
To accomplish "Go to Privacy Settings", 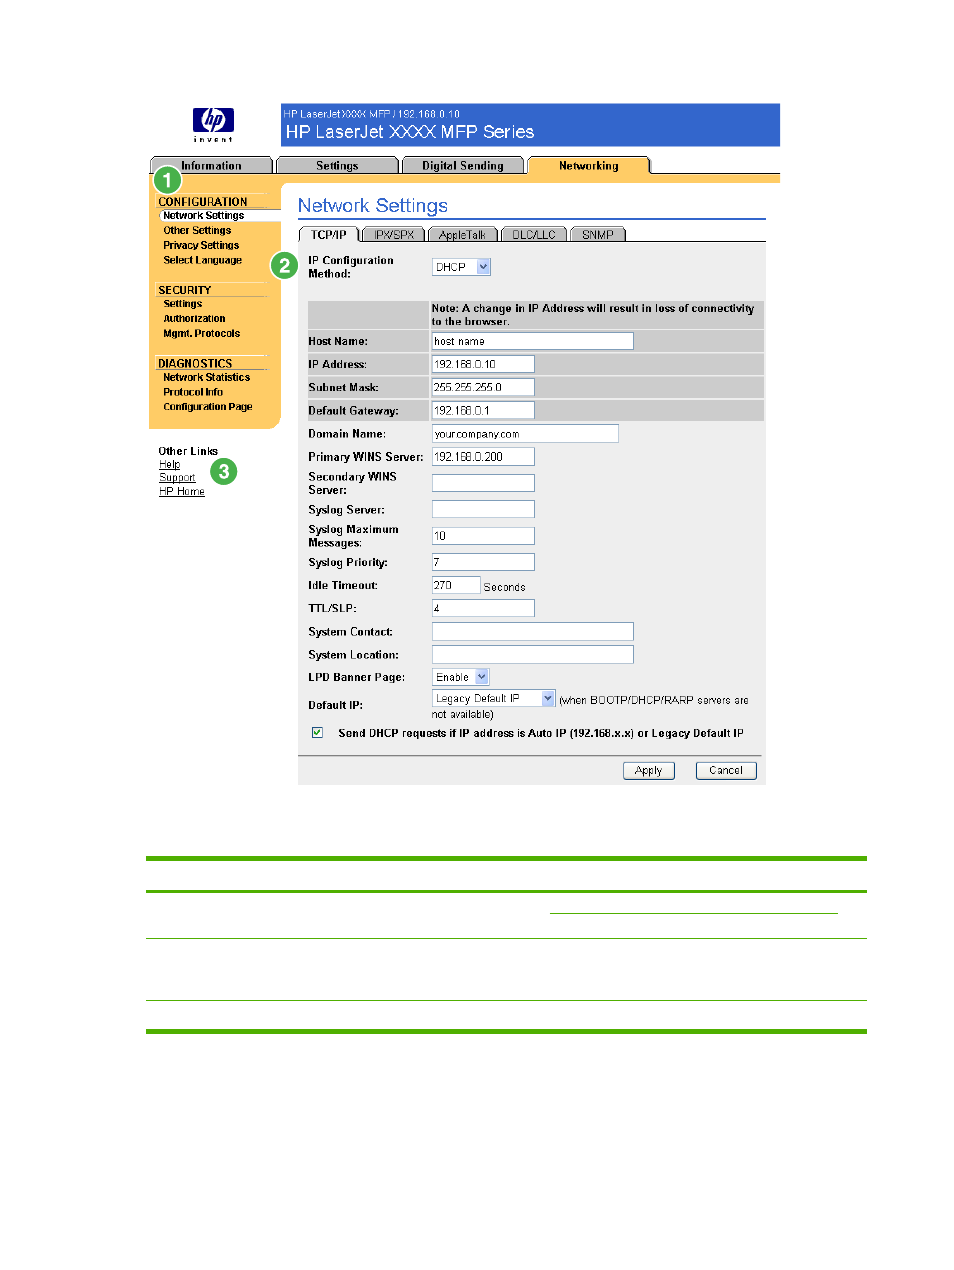I will click(x=201, y=246).
